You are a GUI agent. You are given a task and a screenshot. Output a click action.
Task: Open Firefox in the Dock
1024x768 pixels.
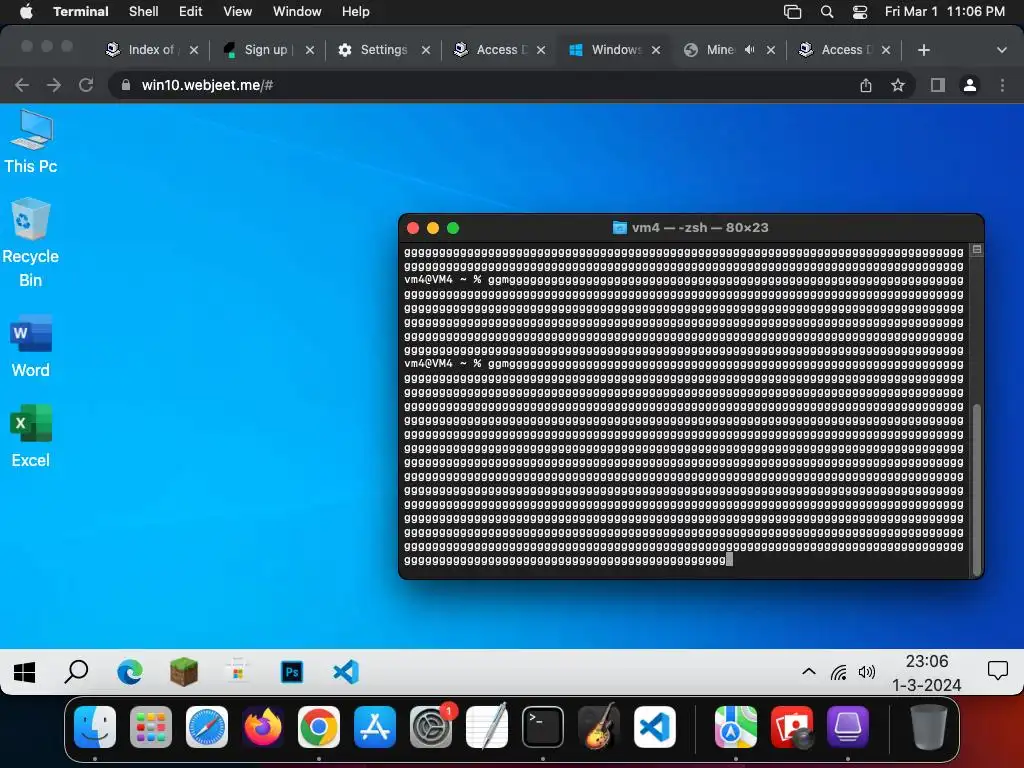(263, 727)
